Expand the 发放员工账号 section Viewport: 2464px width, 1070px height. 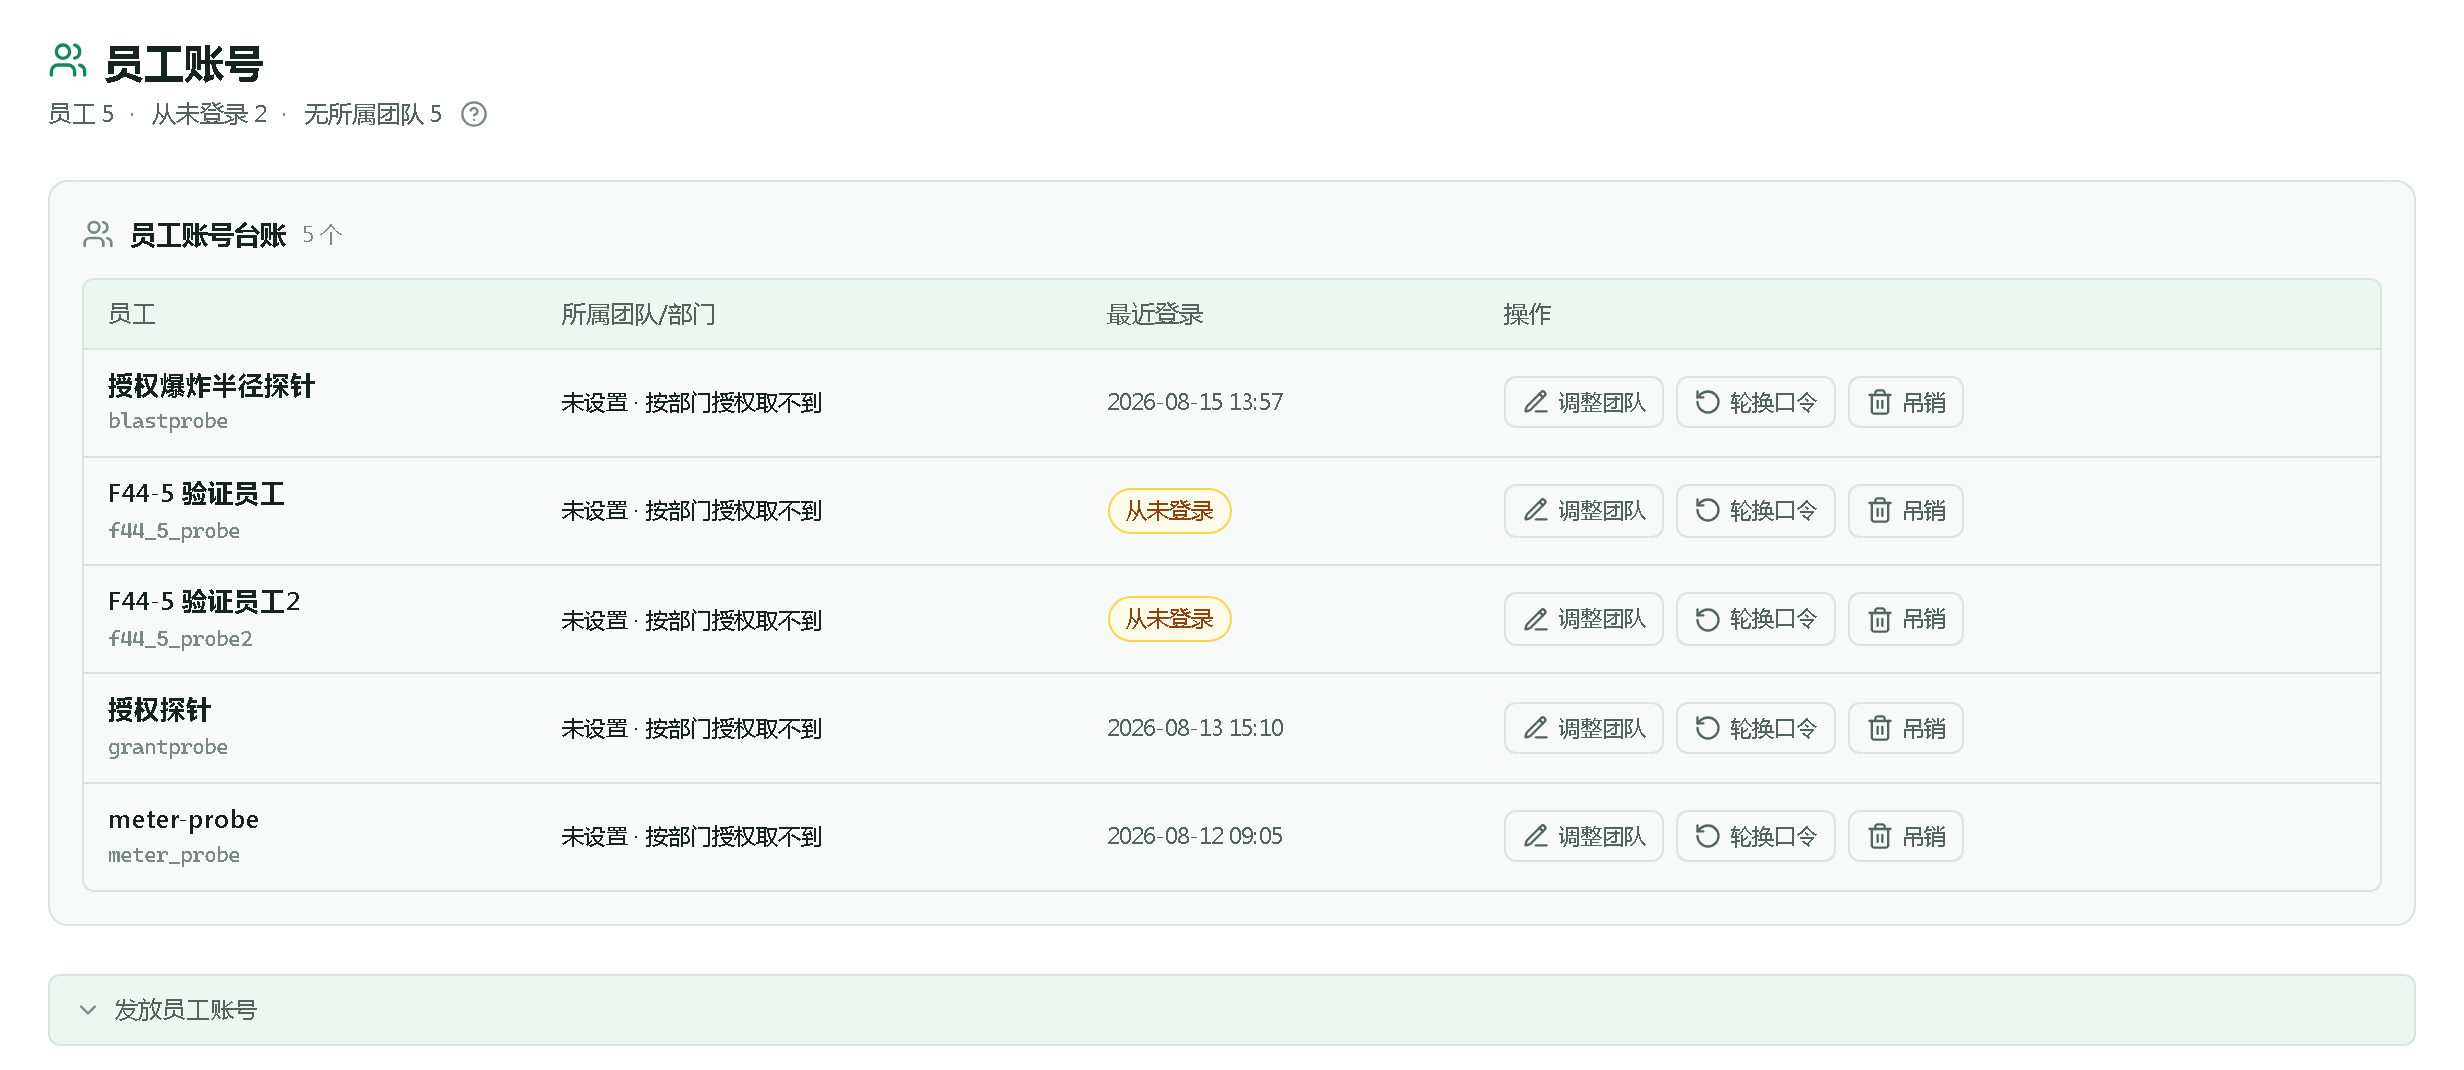tap(1232, 1010)
